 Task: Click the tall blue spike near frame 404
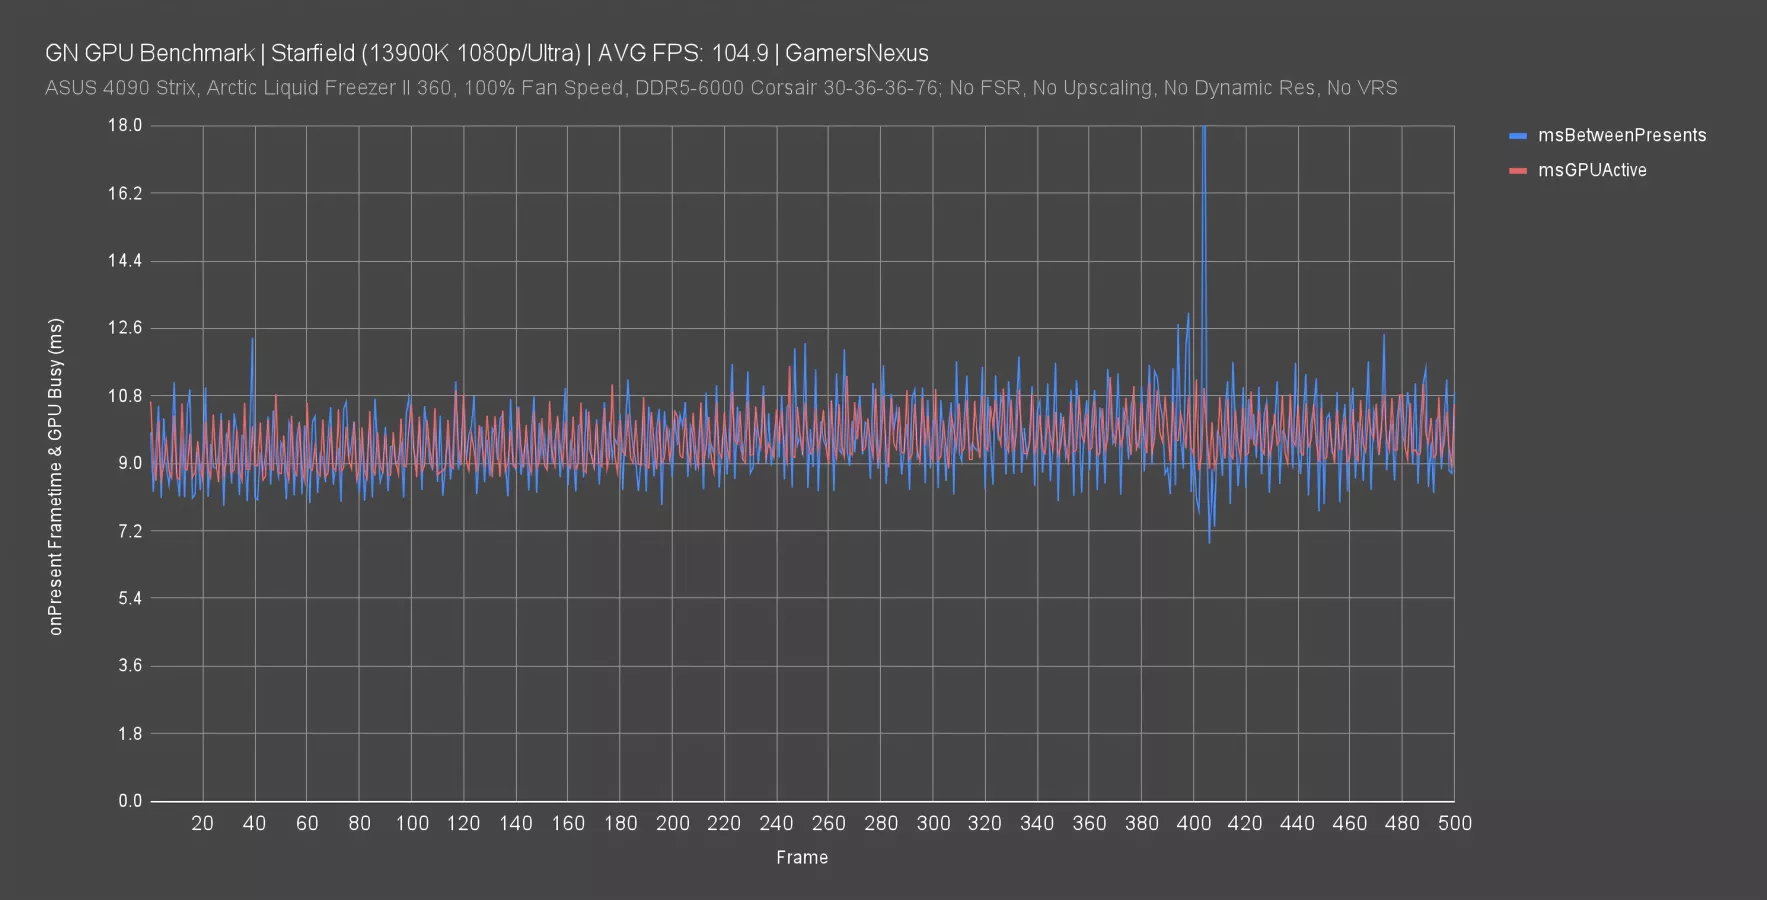pyautogui.click(x=1204, y=200)
